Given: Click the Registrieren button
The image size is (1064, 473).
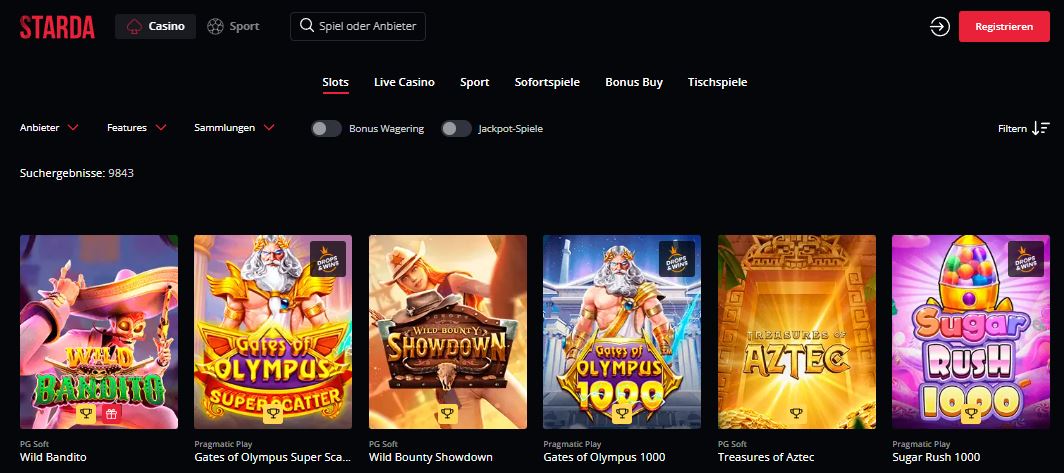Looking at the screenshot, I should click(1004, 26).
